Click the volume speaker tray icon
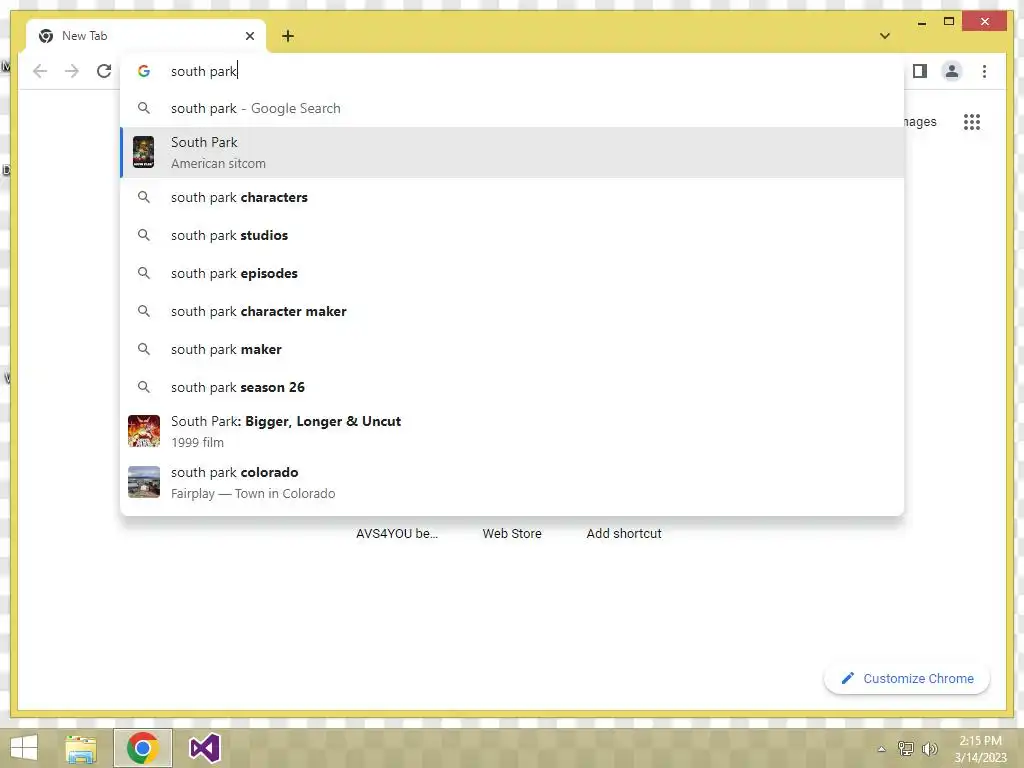The height and width of the screenshot is (768, 1024). tap(929, 748)
